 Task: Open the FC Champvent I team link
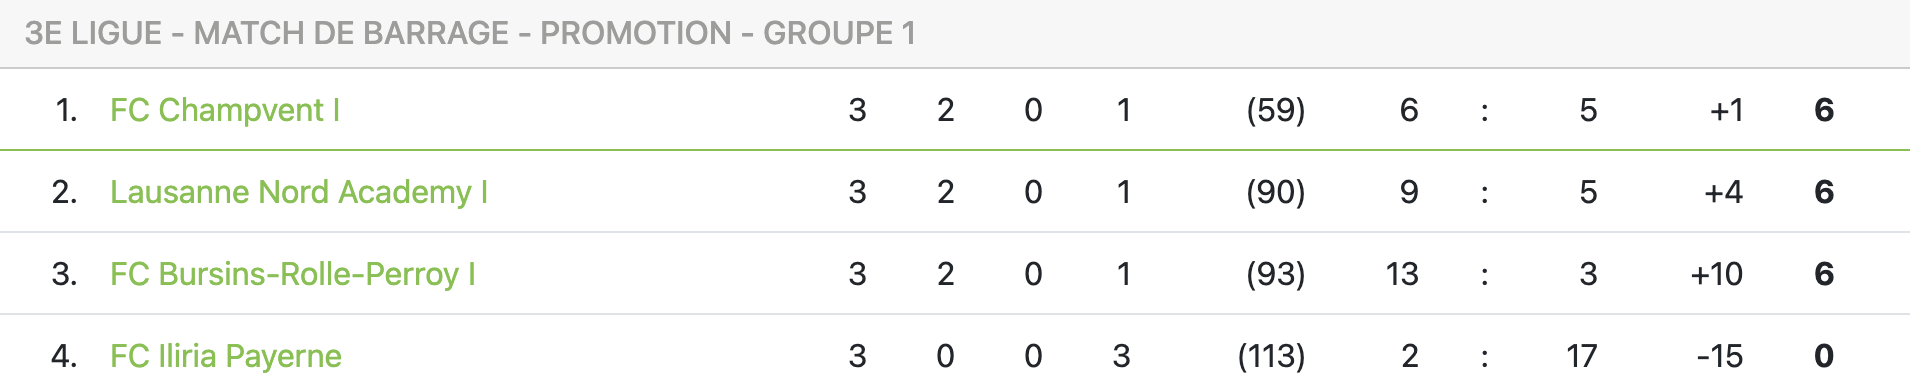pos(225,110)
